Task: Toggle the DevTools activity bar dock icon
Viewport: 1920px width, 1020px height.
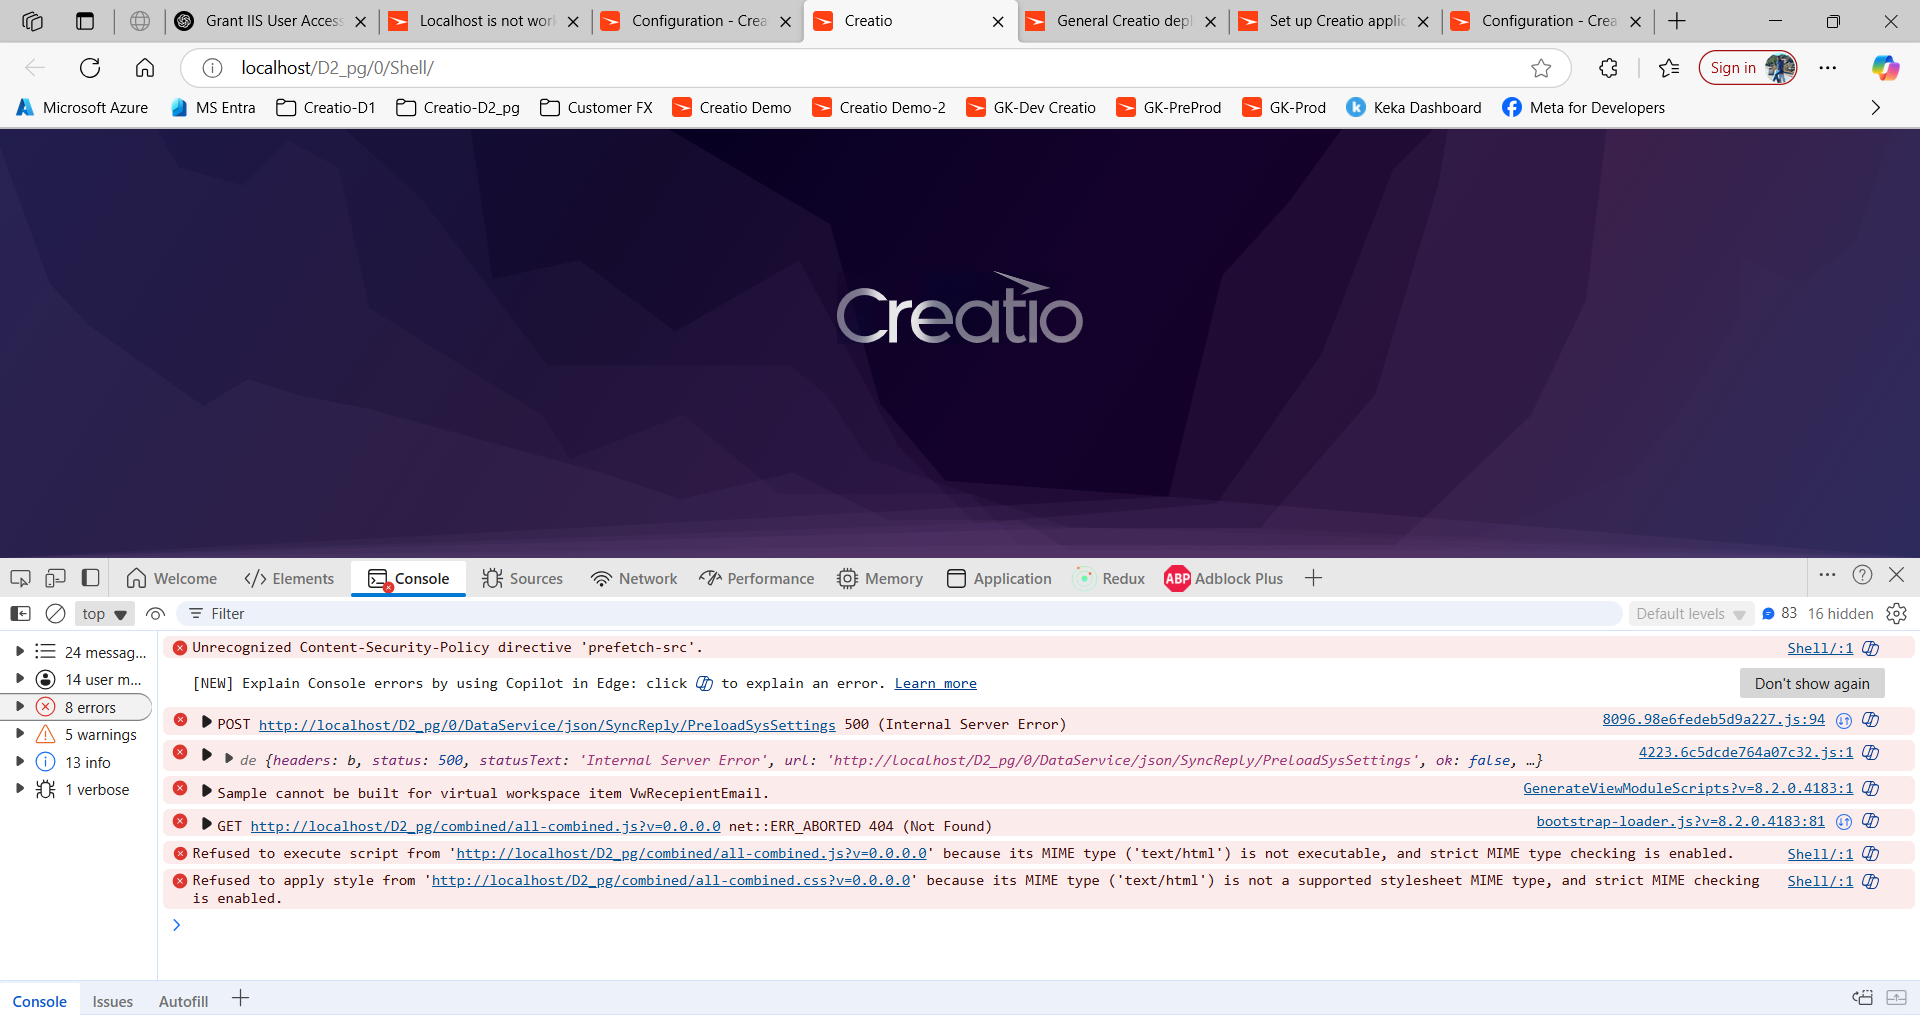Action: [x=90, y=578]
